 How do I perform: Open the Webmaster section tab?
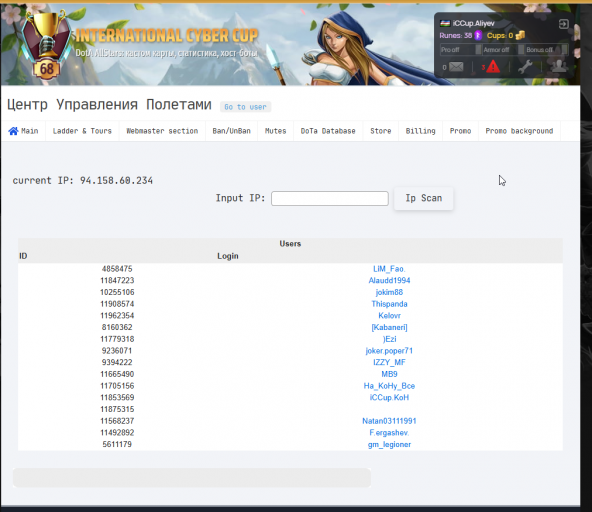click(162, 131)
